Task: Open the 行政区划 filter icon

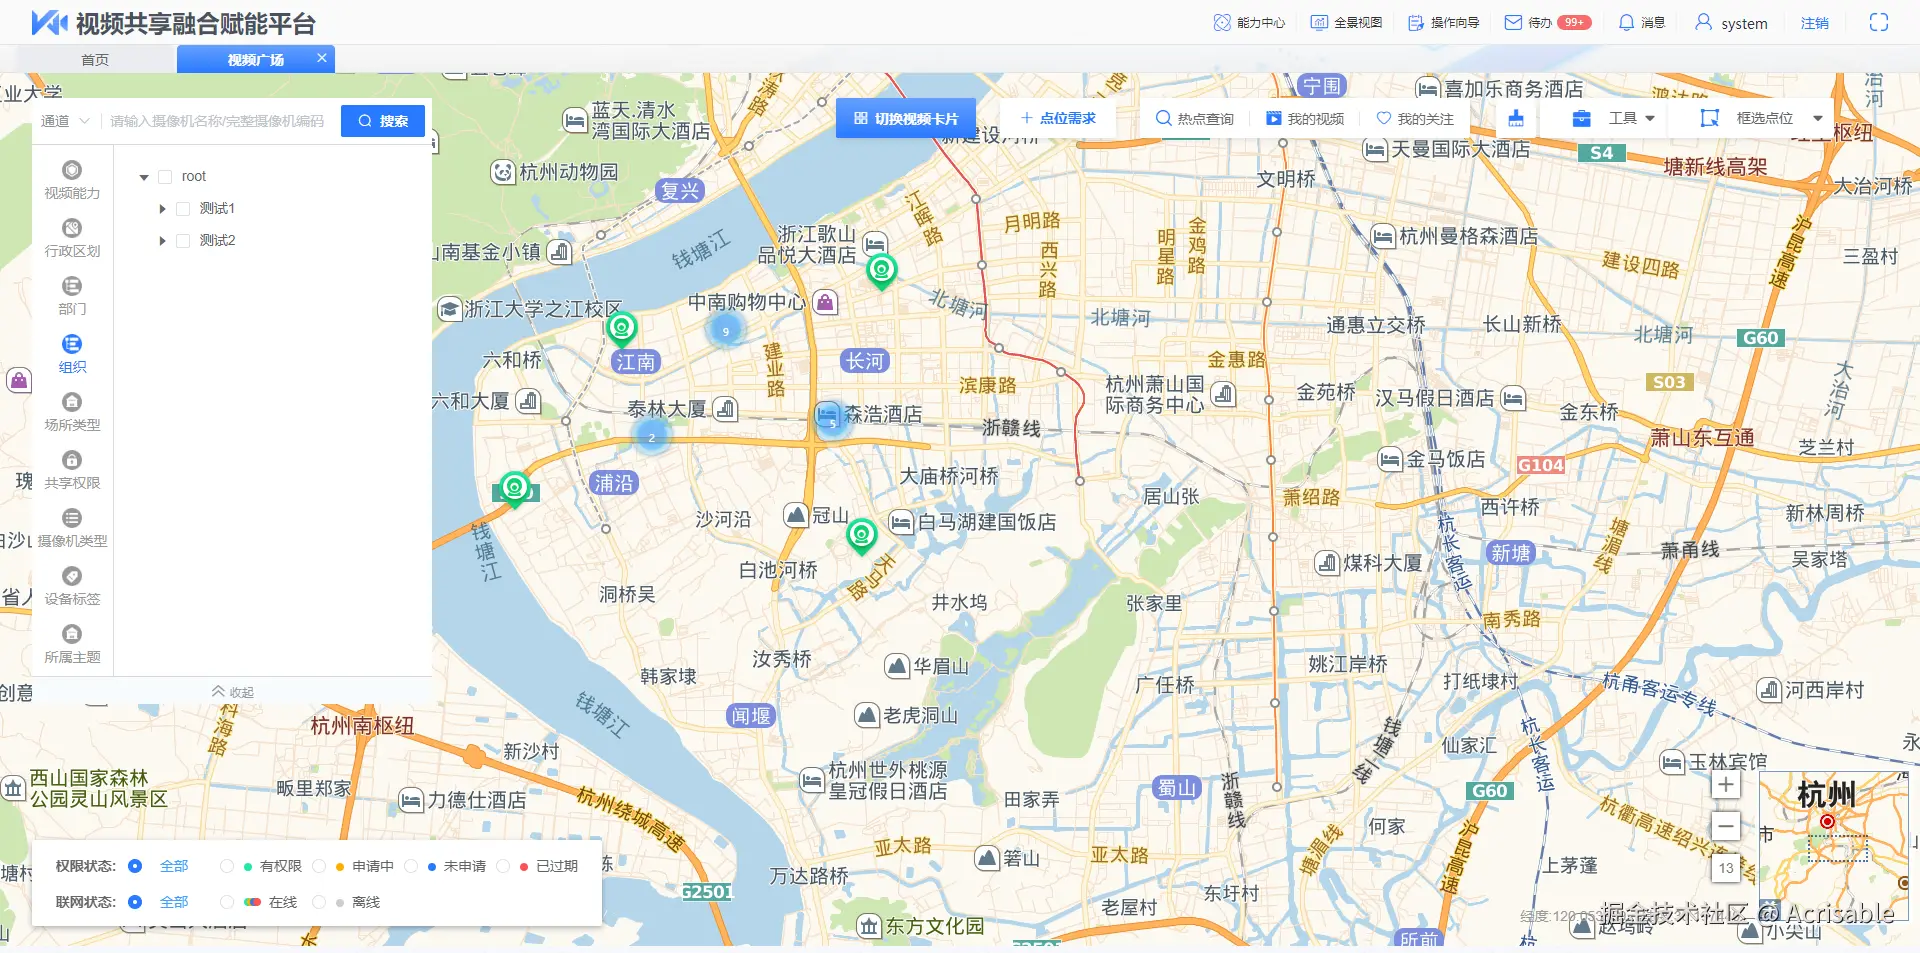Action: [x=72, y=228]
